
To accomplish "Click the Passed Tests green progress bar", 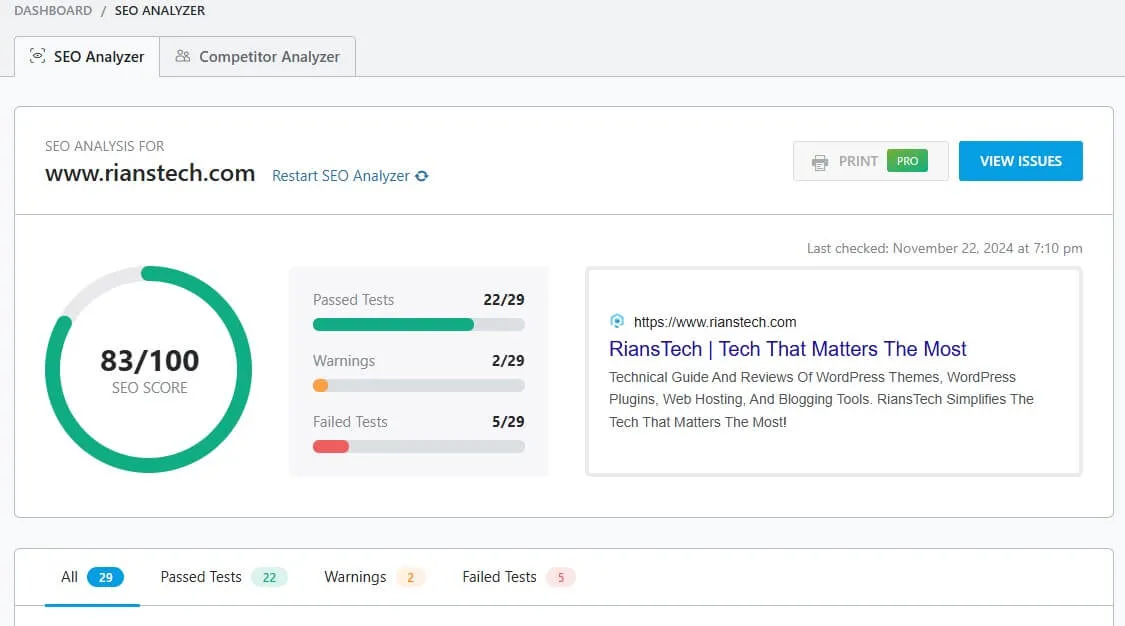I will pyautogui.click(x=392, y=324).
